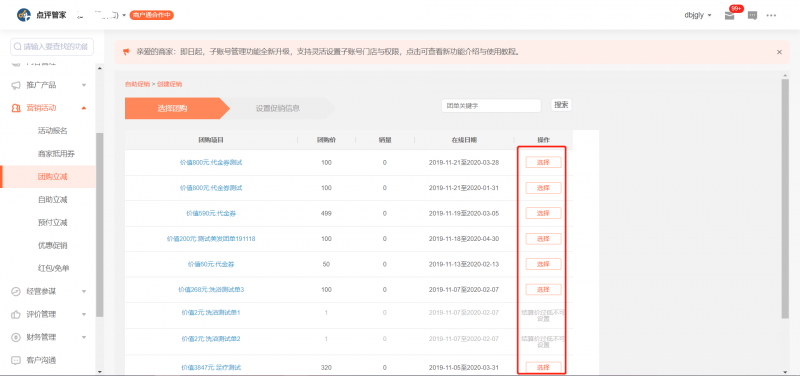Click the 操作 column header
800x376 pixels.
coord(543,139)
